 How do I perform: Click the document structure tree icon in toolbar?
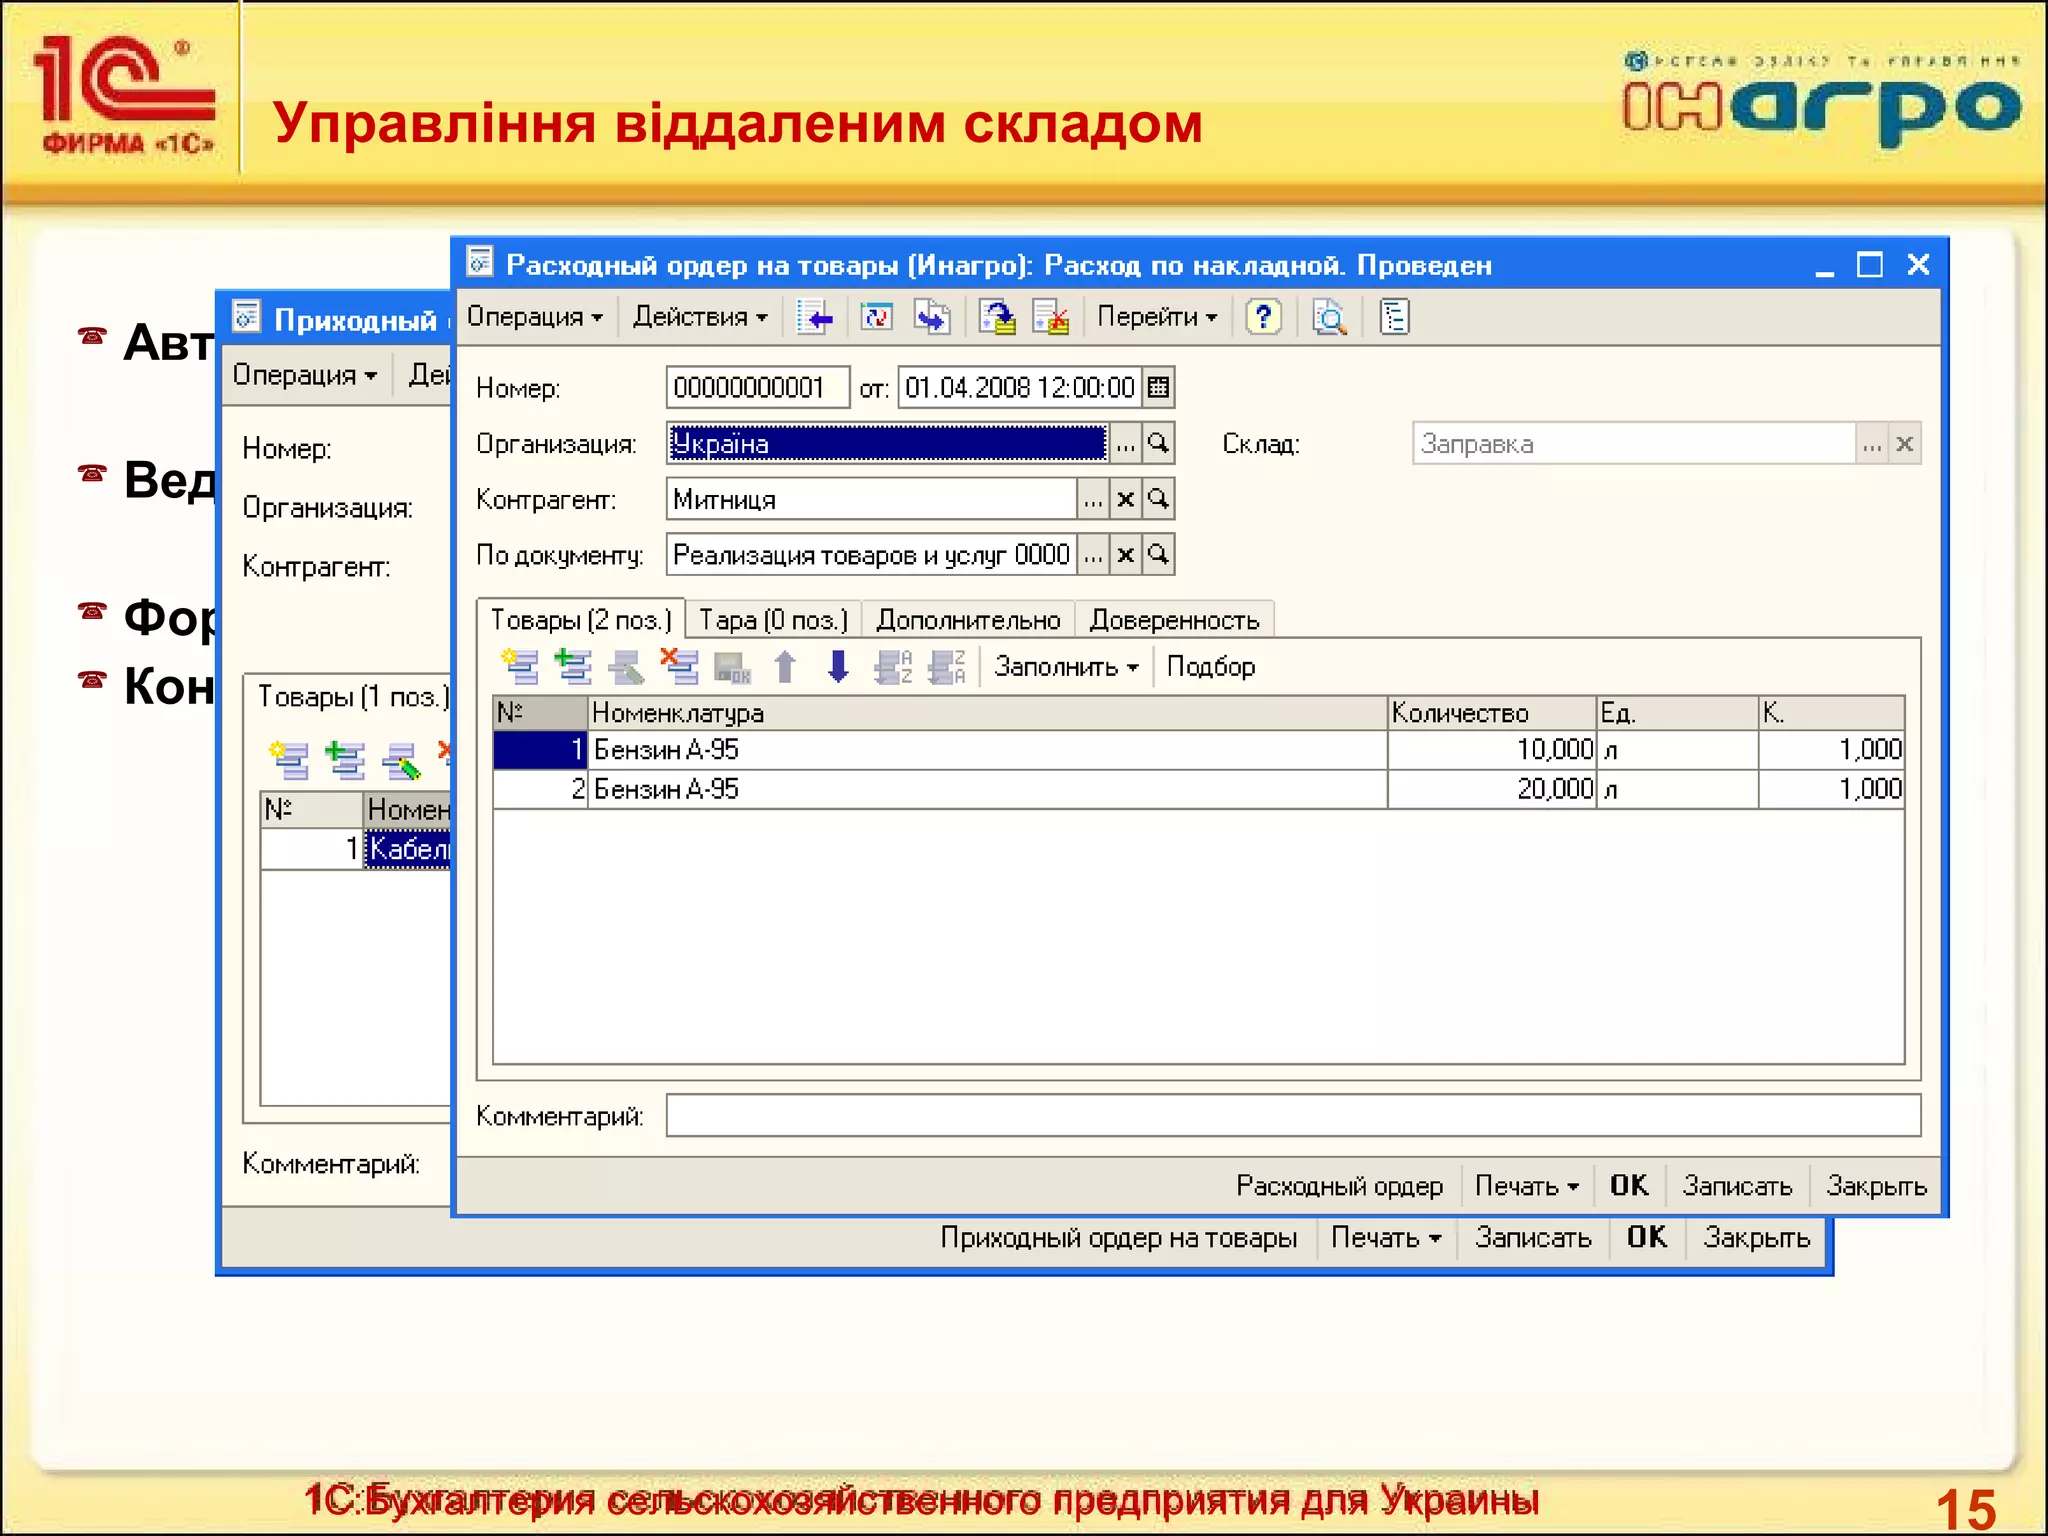[1394, 318]
